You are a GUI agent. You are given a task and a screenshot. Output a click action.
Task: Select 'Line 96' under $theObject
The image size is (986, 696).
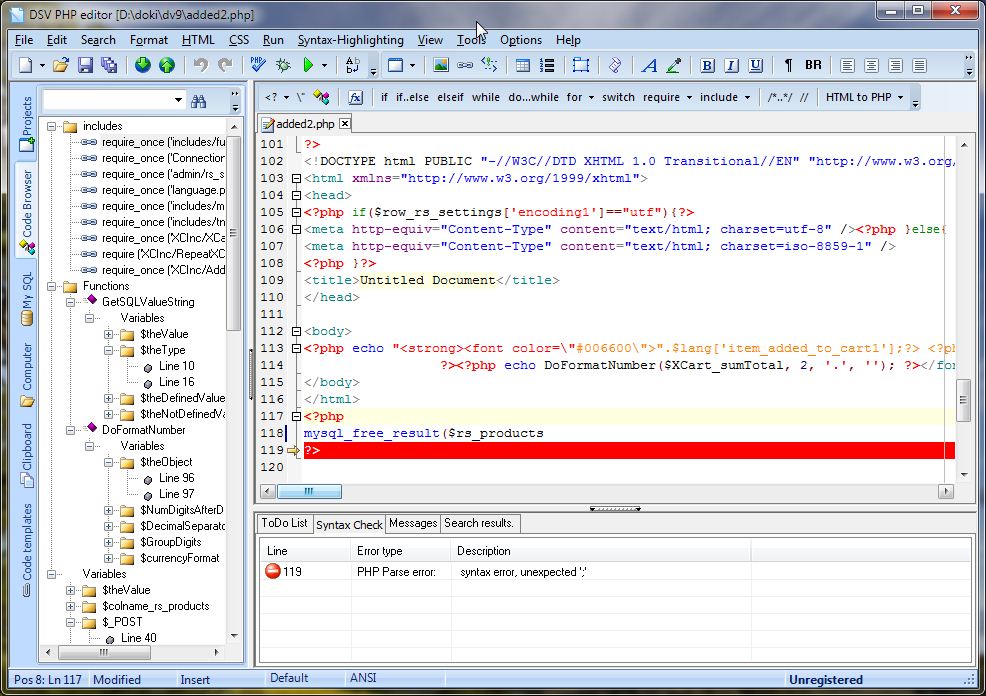[x=176, y=478]
